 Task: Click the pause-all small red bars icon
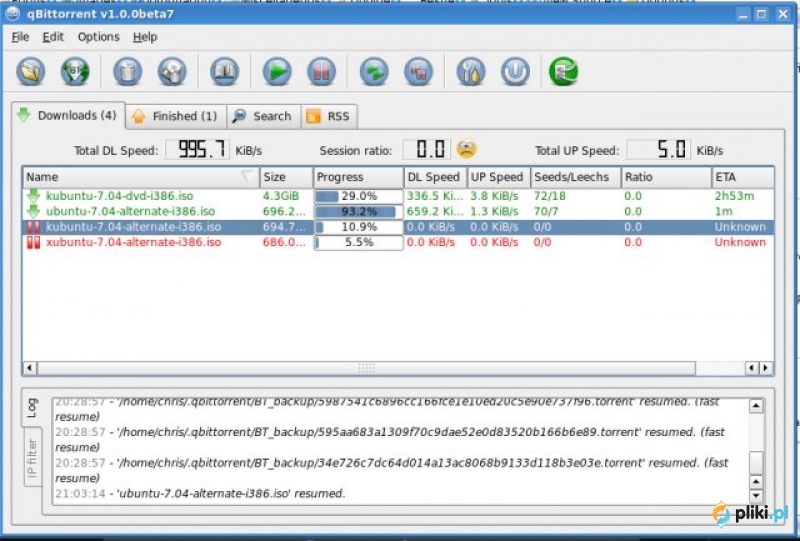pyautogui.click(x=418, y=71)
